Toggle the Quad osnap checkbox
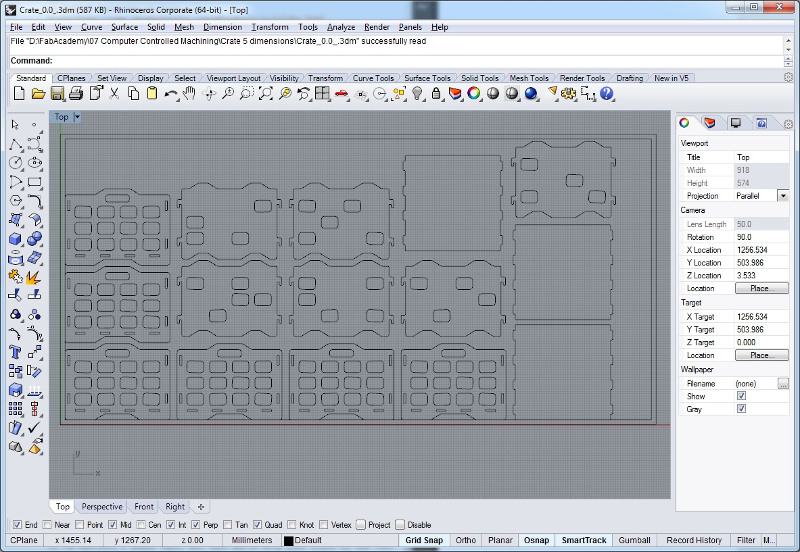Screen dimensions: 800x552 coord(258,525)
